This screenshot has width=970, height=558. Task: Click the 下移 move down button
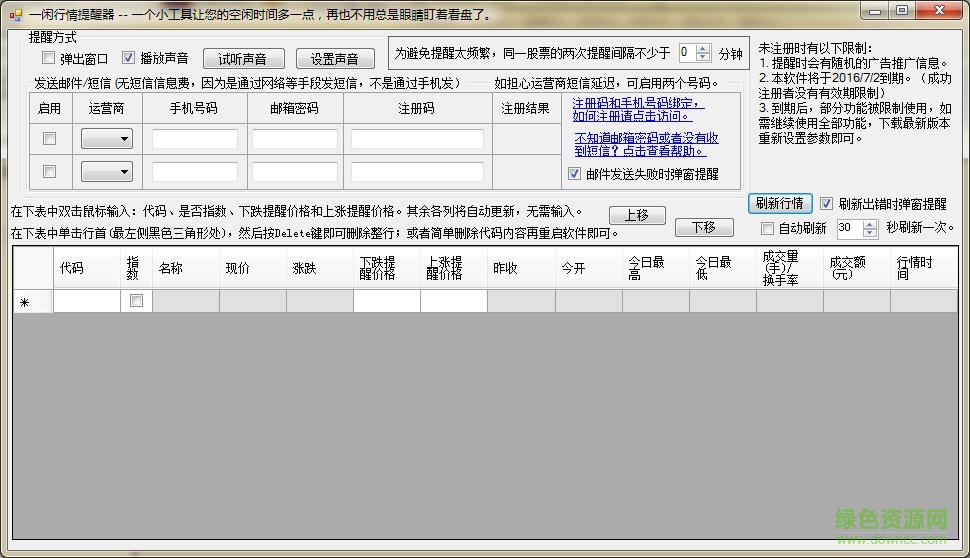click(x=703, y=228)
